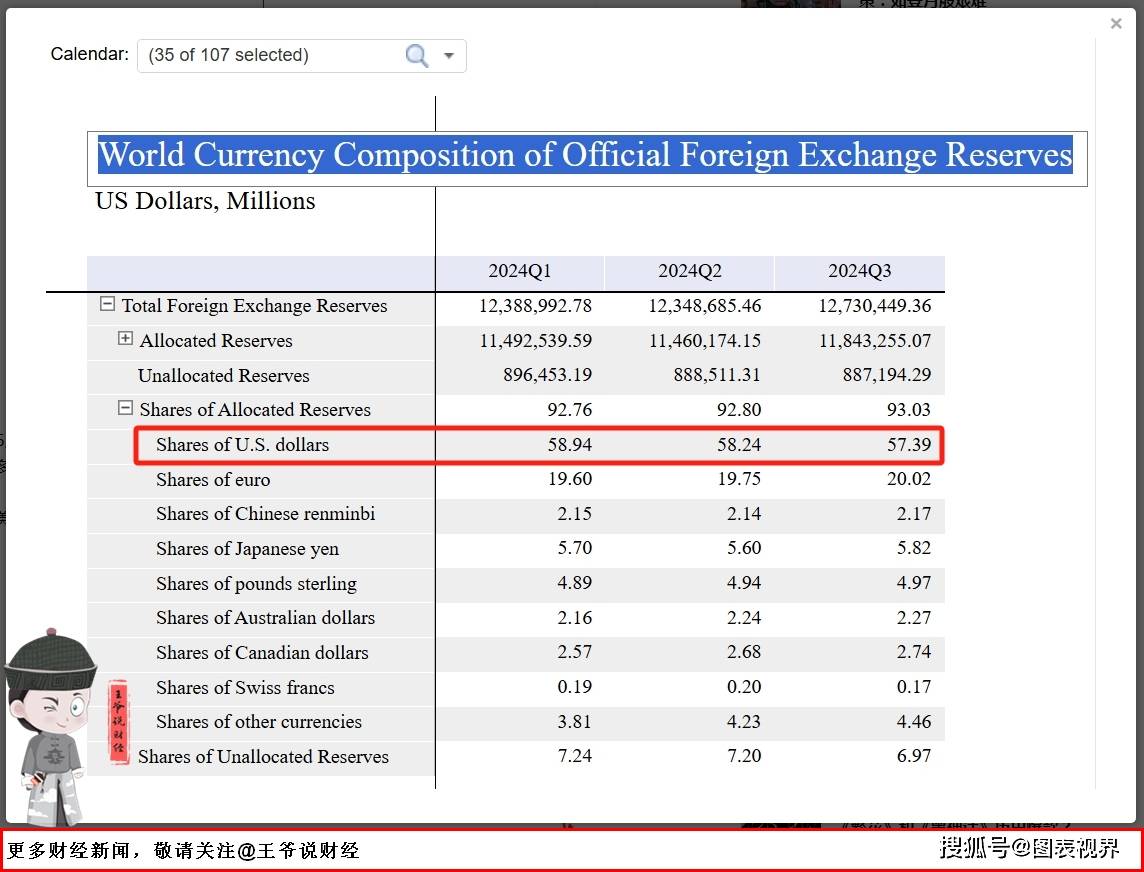Image resolution: width=1144 pixels, height=872 pixels.
Task: Click pounds sterling share 4.89
Action: click(x=575, y=584)
